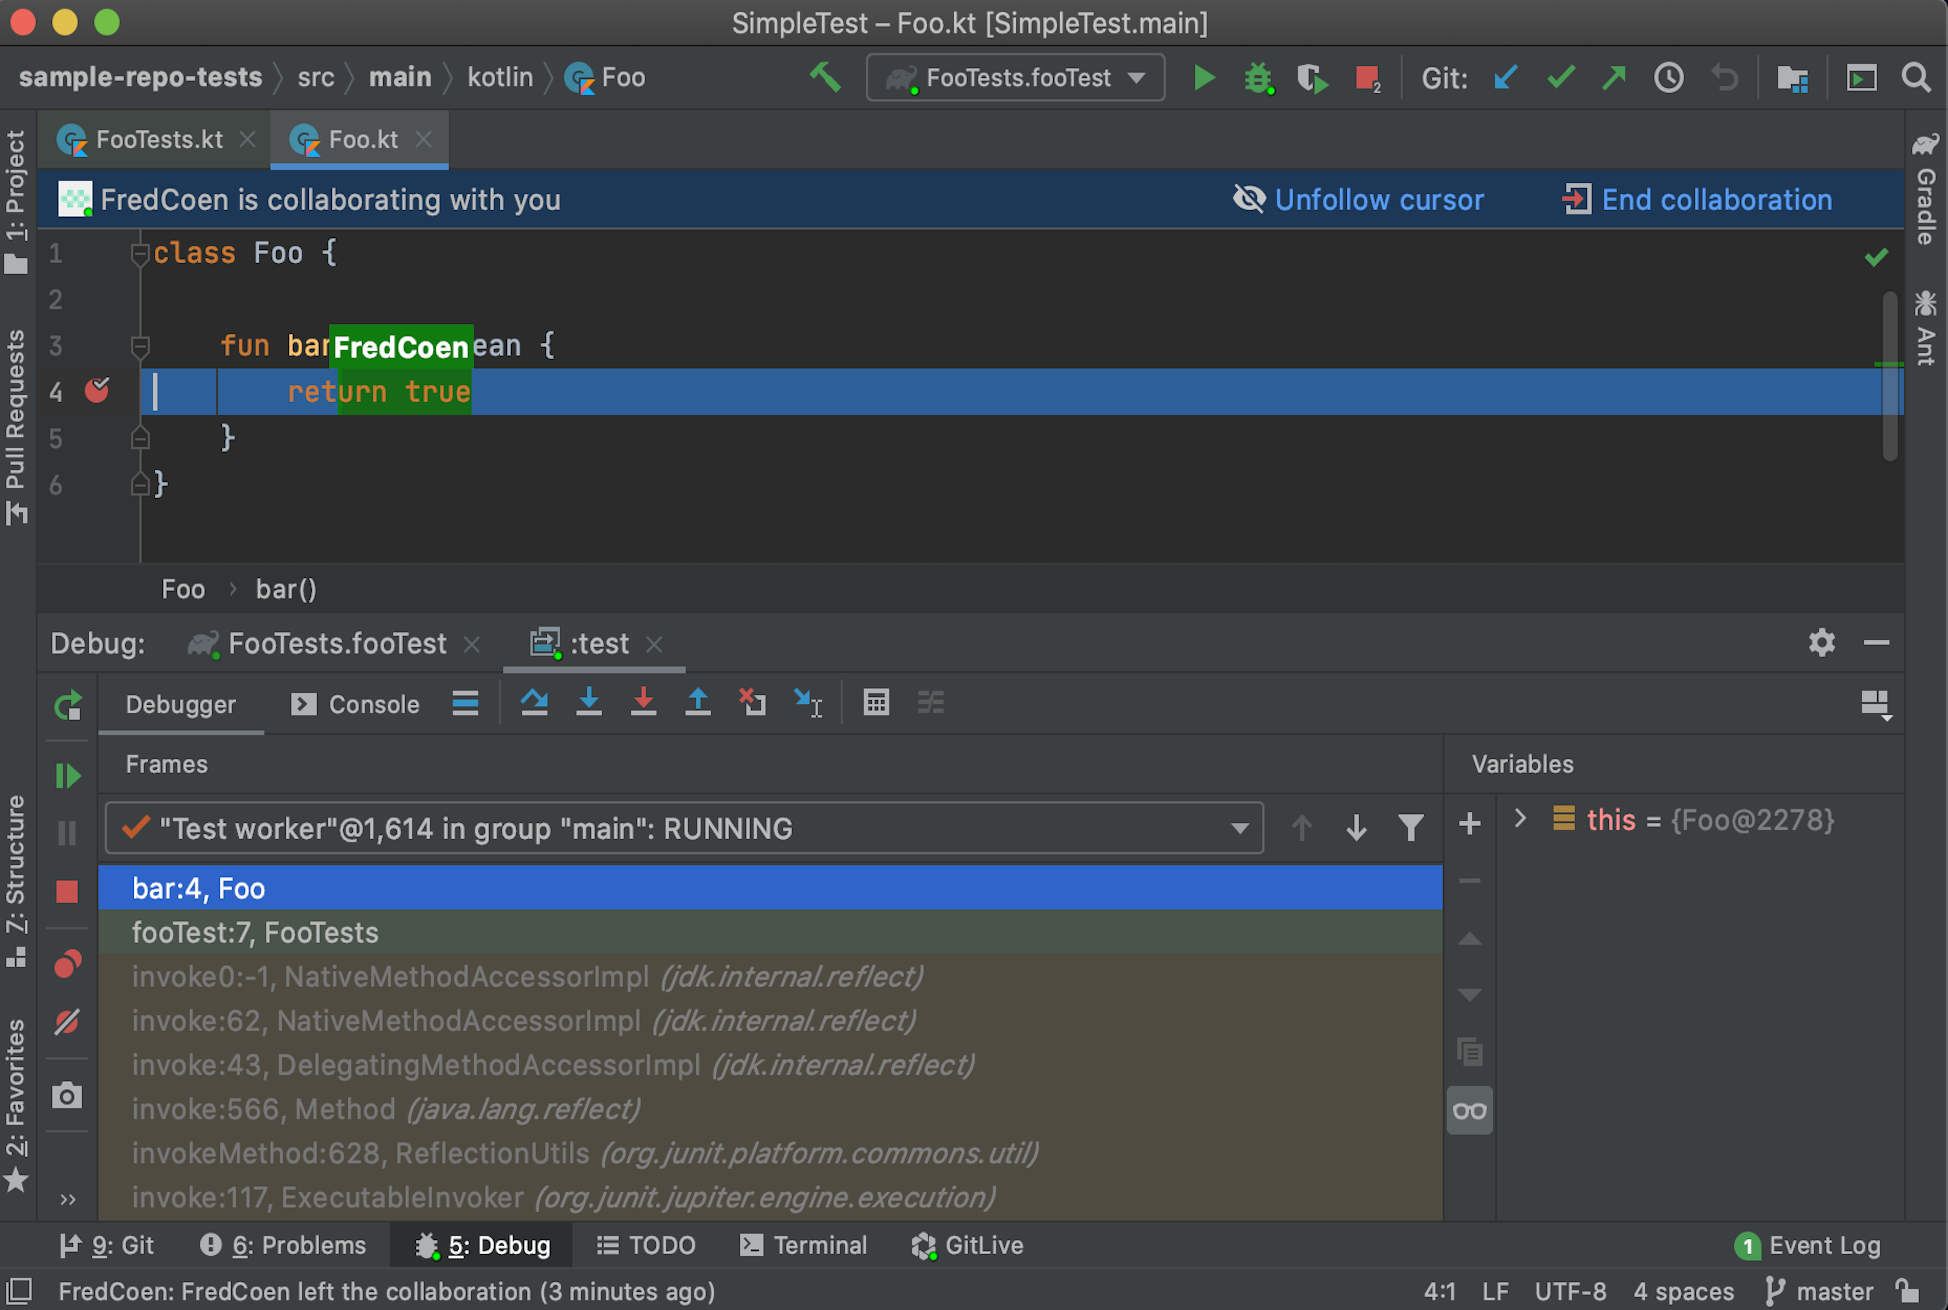1948x1310 pixels.
Task: Click Step Over debugger icon
Action: [534, 703]
